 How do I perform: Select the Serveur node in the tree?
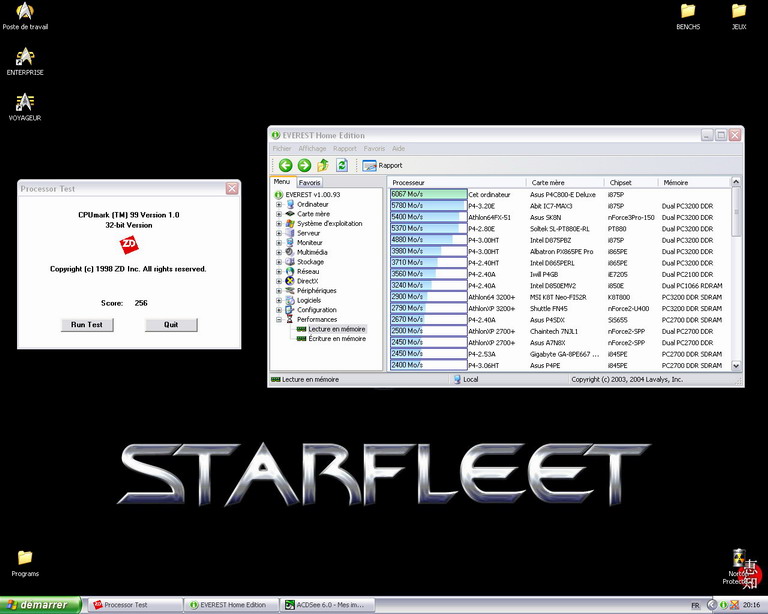[308, 233]
